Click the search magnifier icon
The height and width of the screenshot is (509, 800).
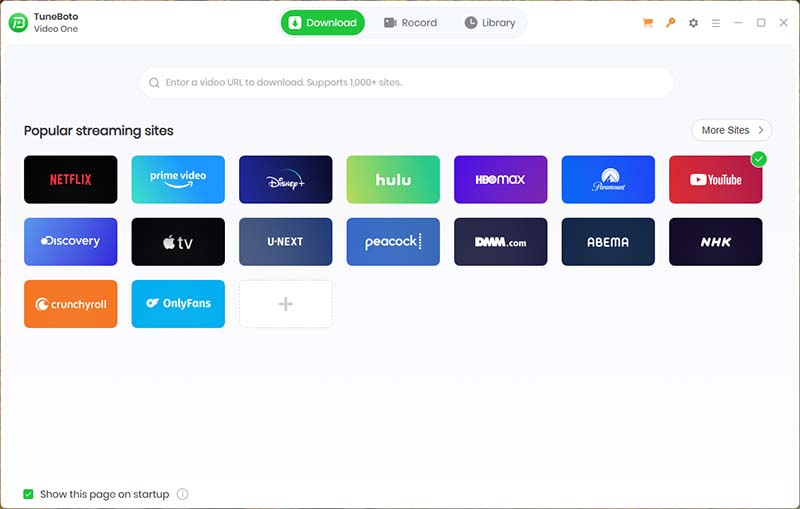pos(154,83)
